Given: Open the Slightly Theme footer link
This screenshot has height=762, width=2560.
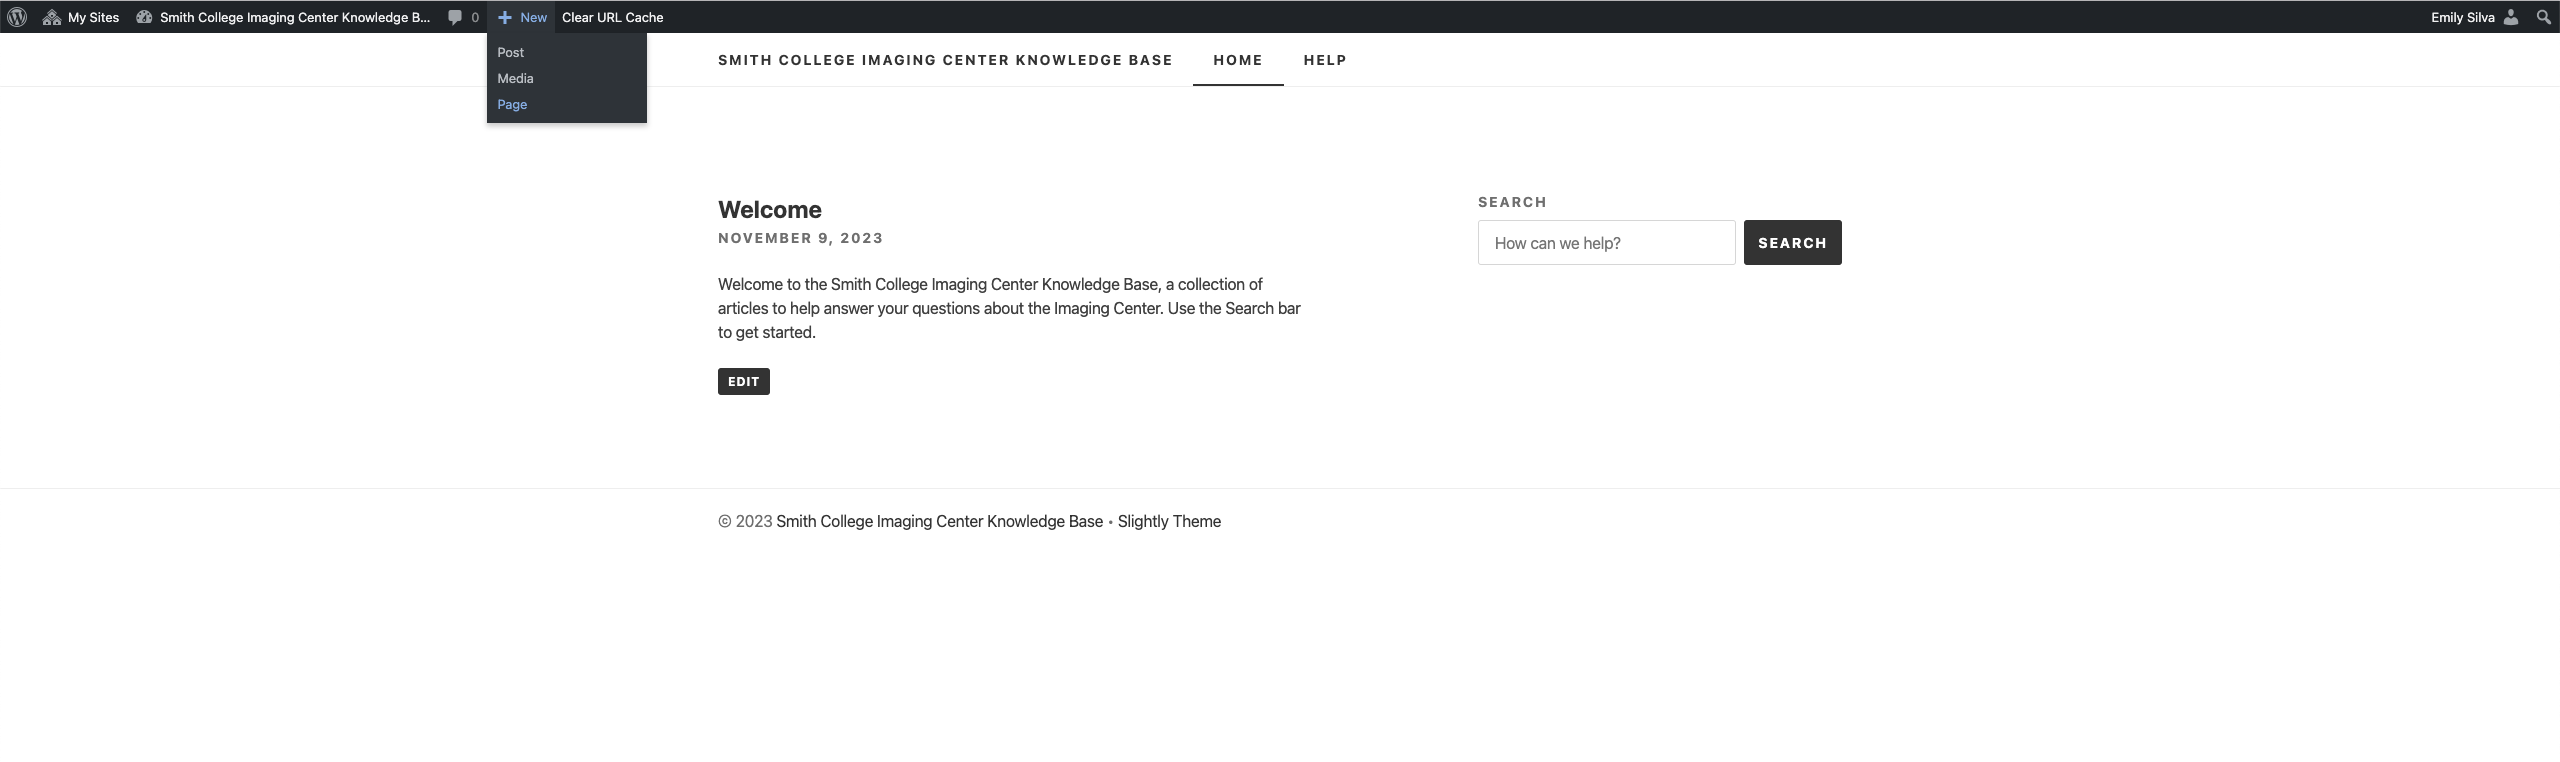Looking at the screenshot, I should pos(1169,521).
